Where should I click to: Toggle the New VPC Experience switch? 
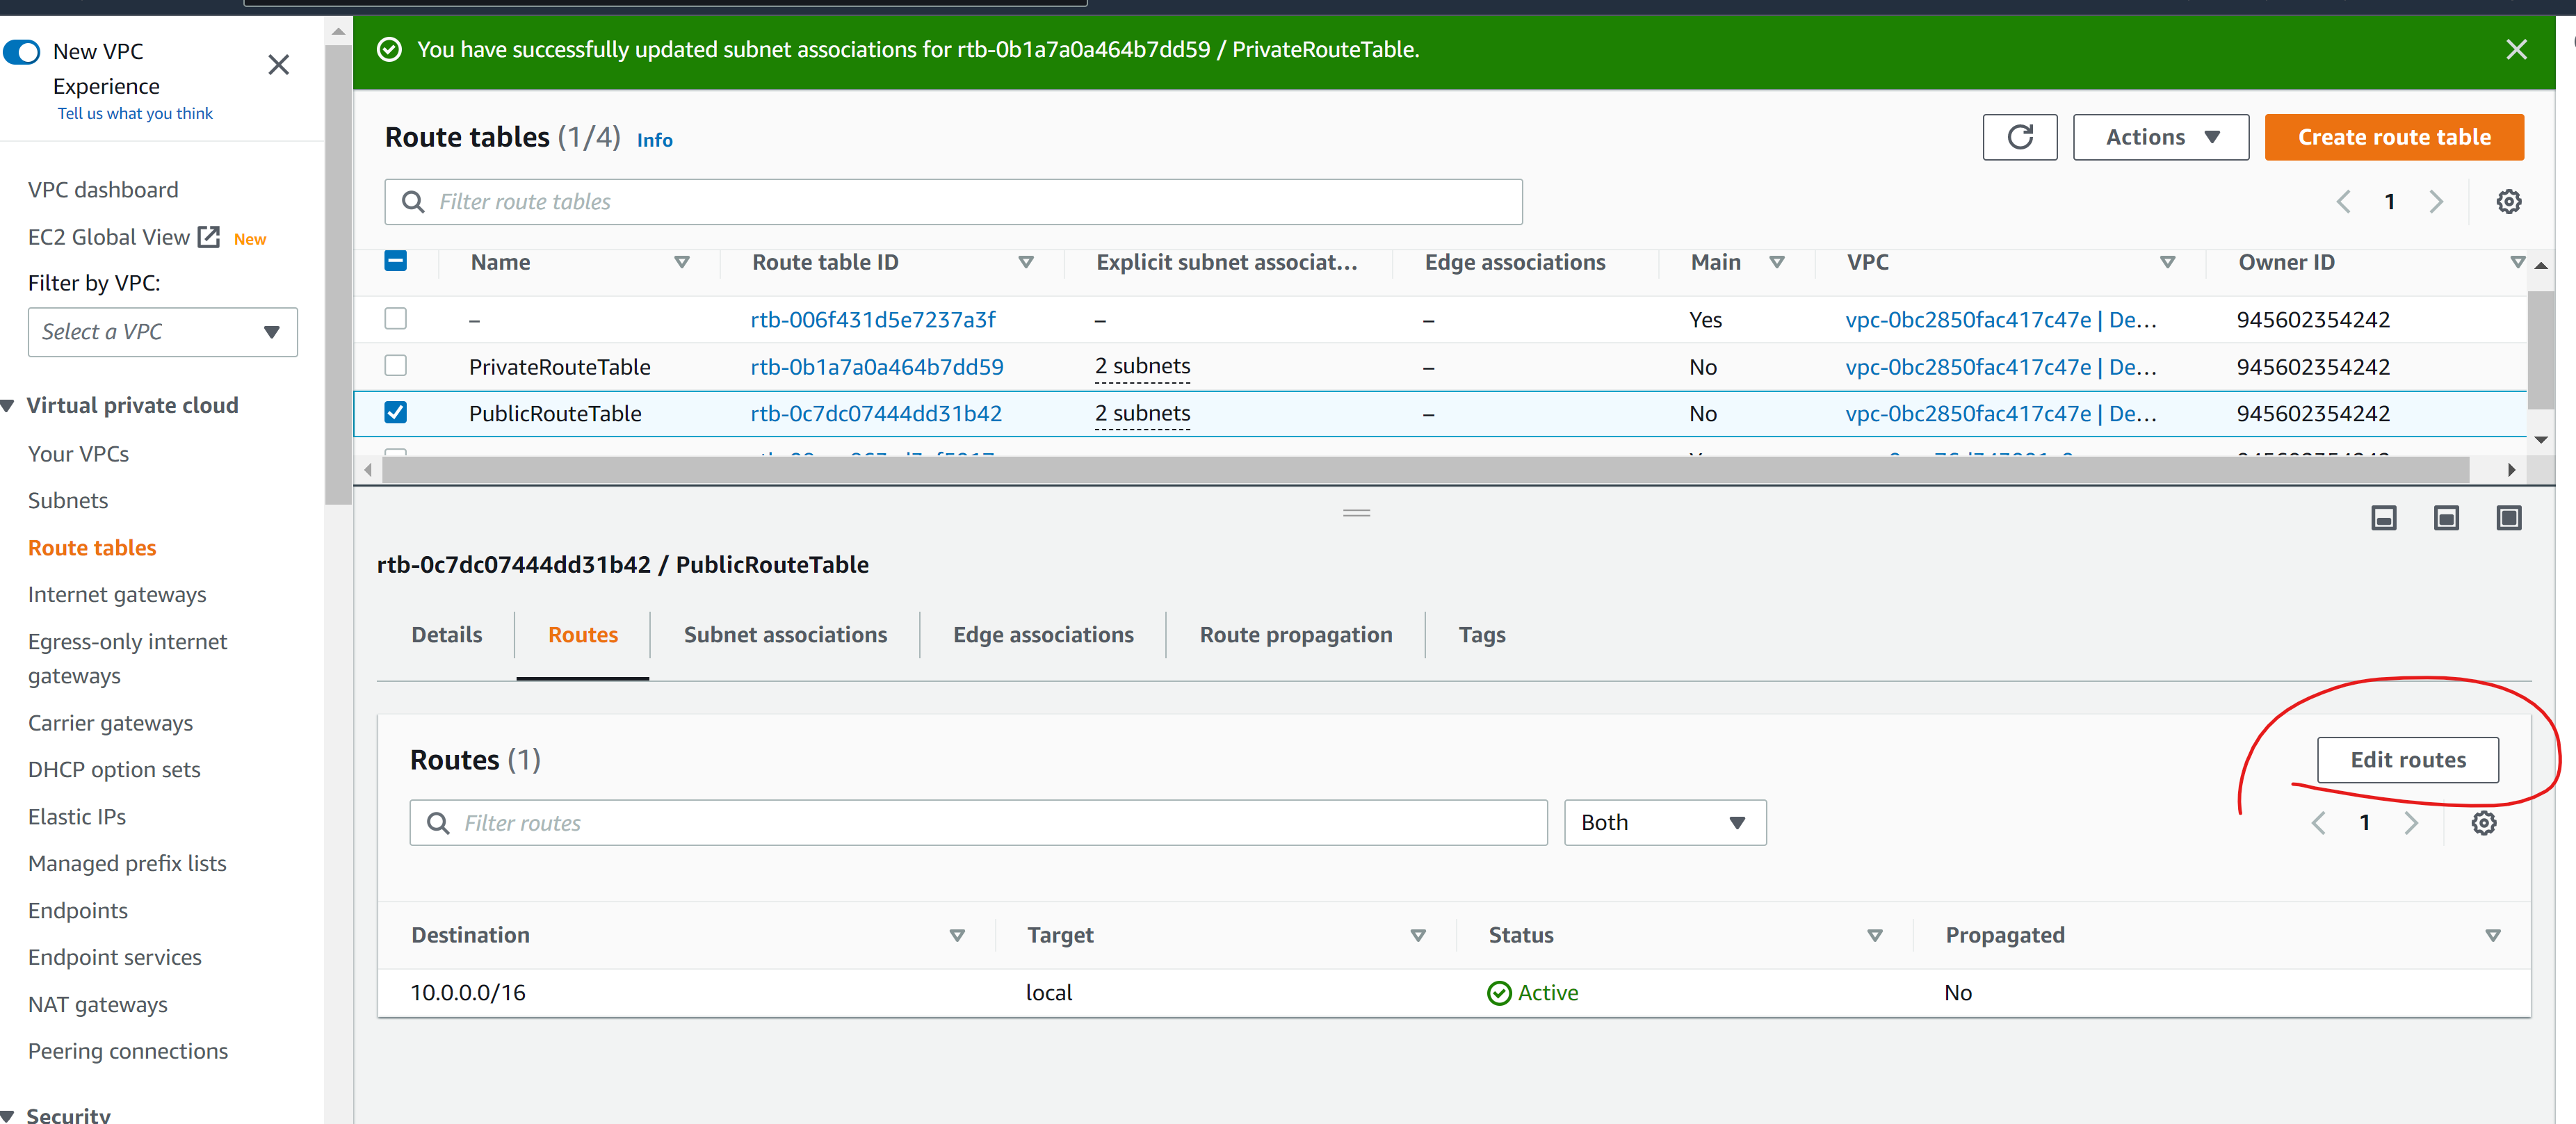[22, 51]
